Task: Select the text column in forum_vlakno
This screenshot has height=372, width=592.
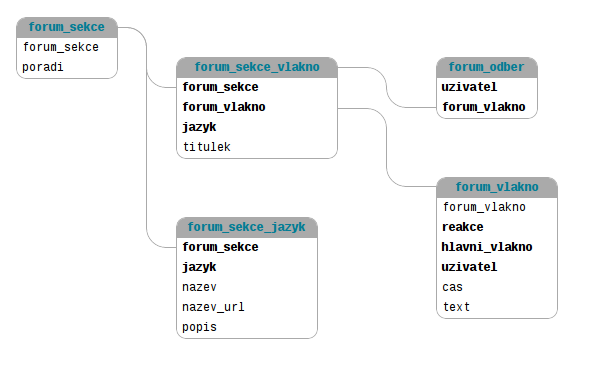Action: (456, 307)
